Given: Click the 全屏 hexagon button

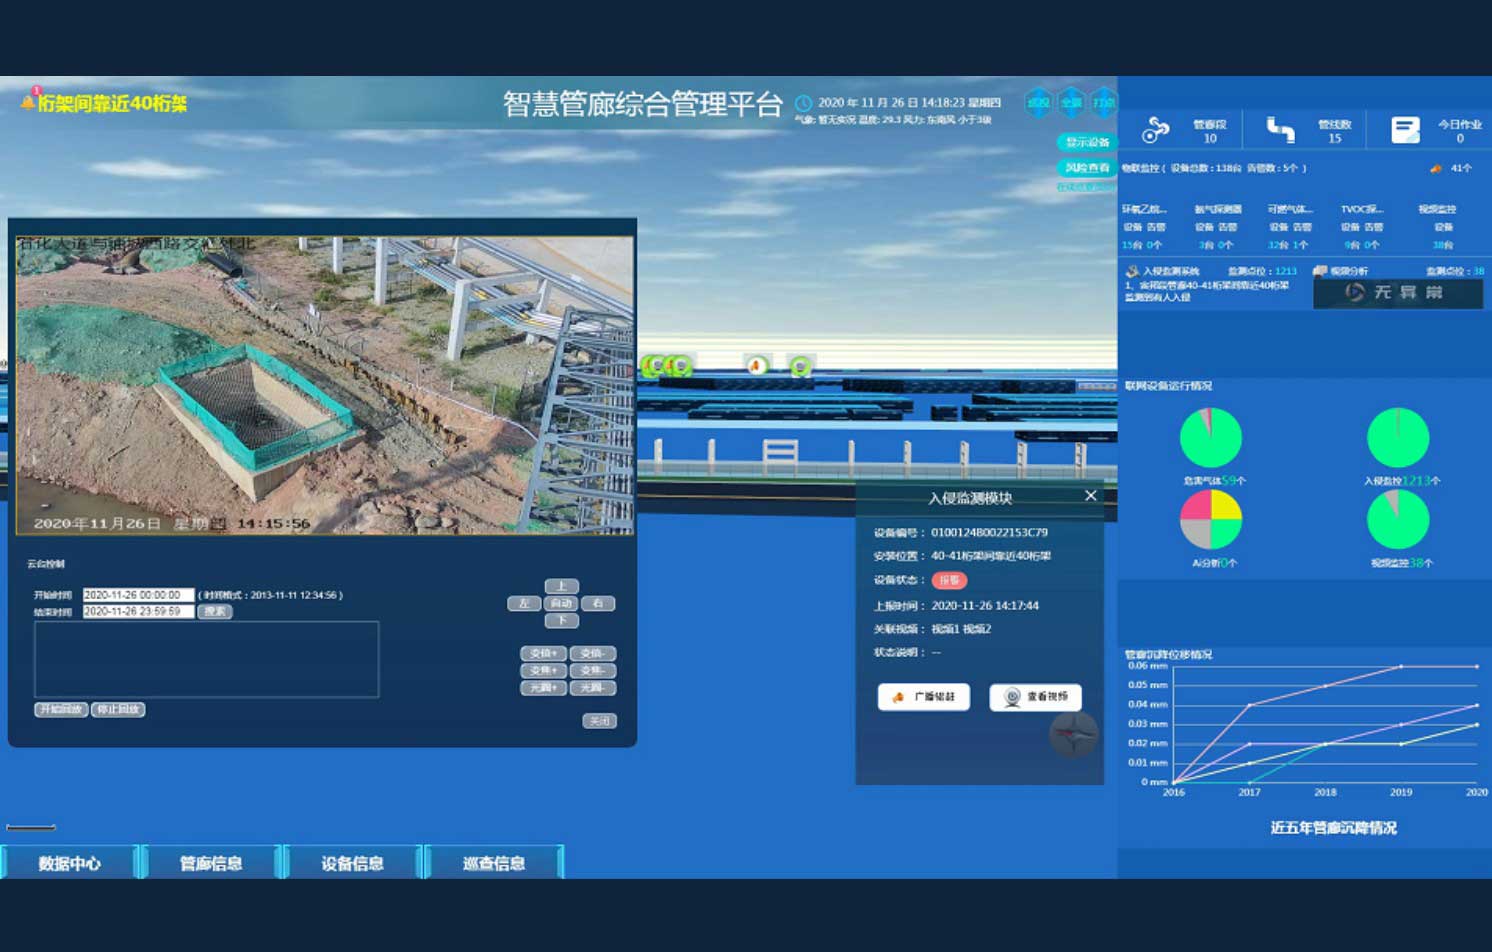Looking at the screenshot, I should 1071,102.
